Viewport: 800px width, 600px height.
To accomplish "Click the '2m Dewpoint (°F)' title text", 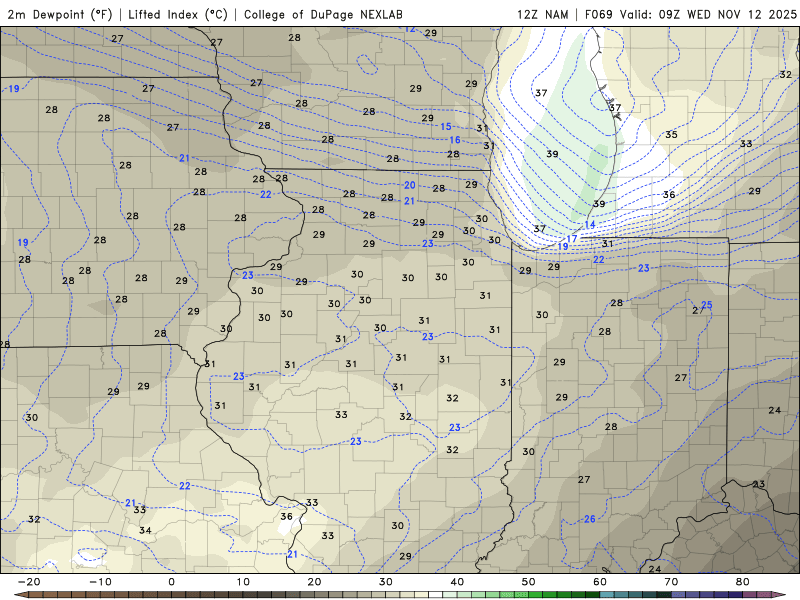I will coord(60,14).
